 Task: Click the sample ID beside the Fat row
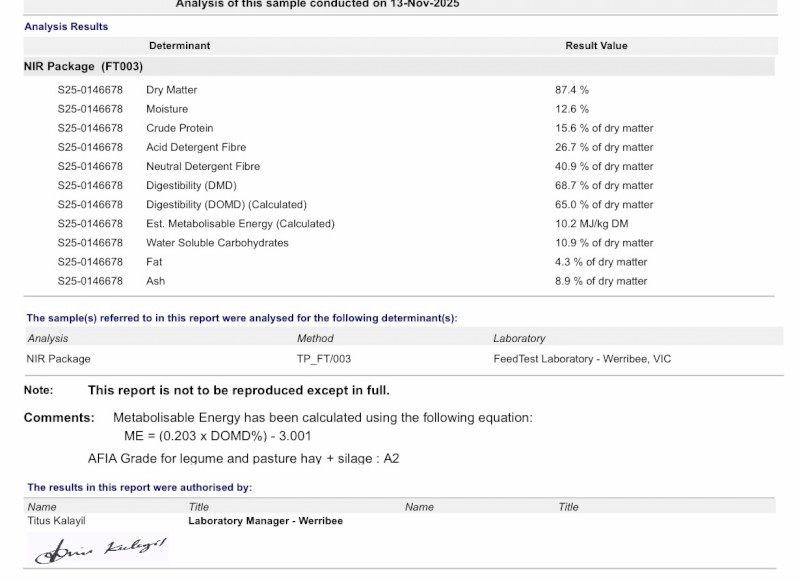pos(90,262)
